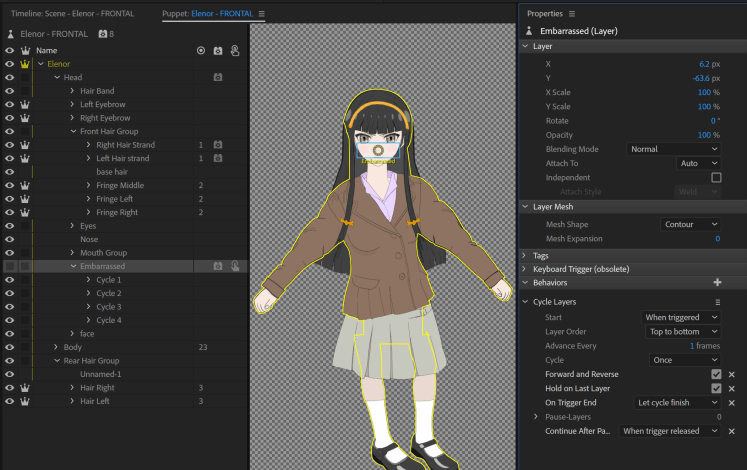747x470 pixels.
Task: Open the Blending Mode dropdown
Action: [x=673, y=149]
